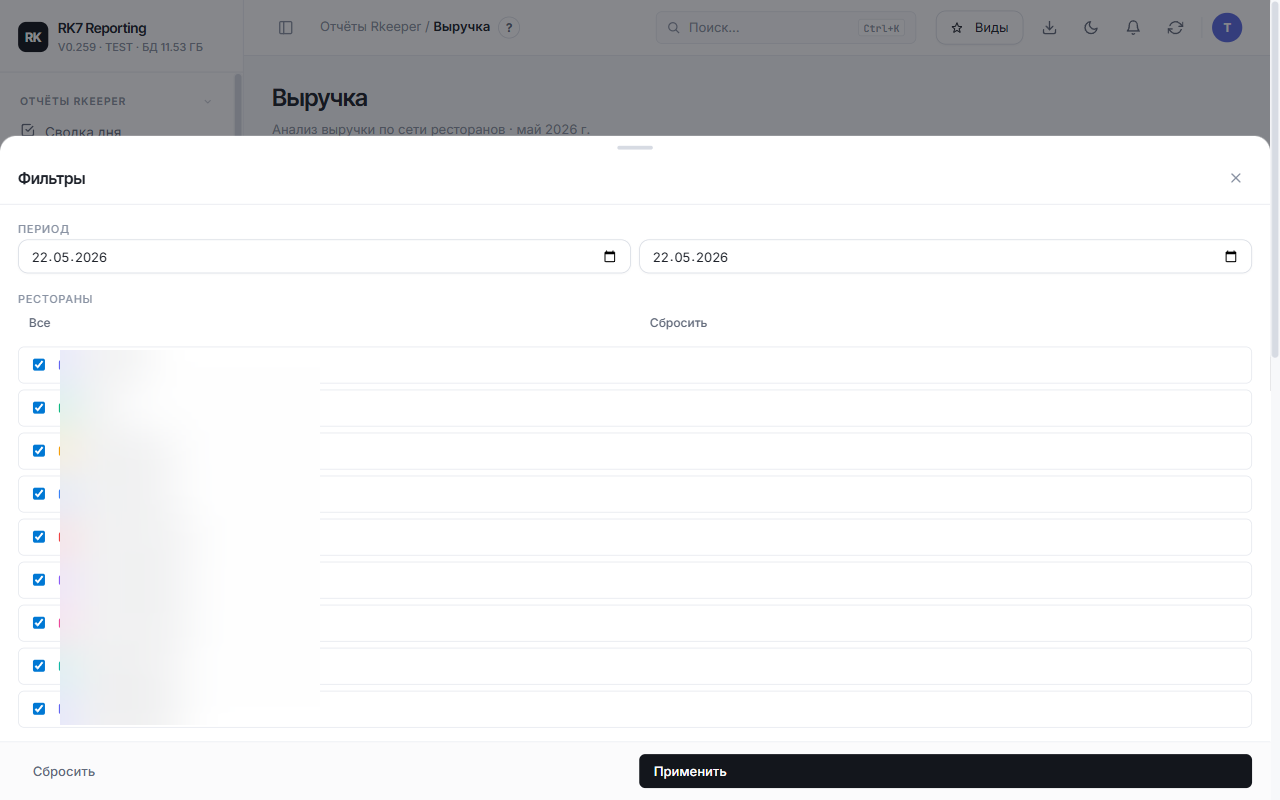Click the Ctrl+K shortcut badge
Image resolution: width=1280 pixels, height=800 pixels.
pyautogui.click(x=881, y=28)
